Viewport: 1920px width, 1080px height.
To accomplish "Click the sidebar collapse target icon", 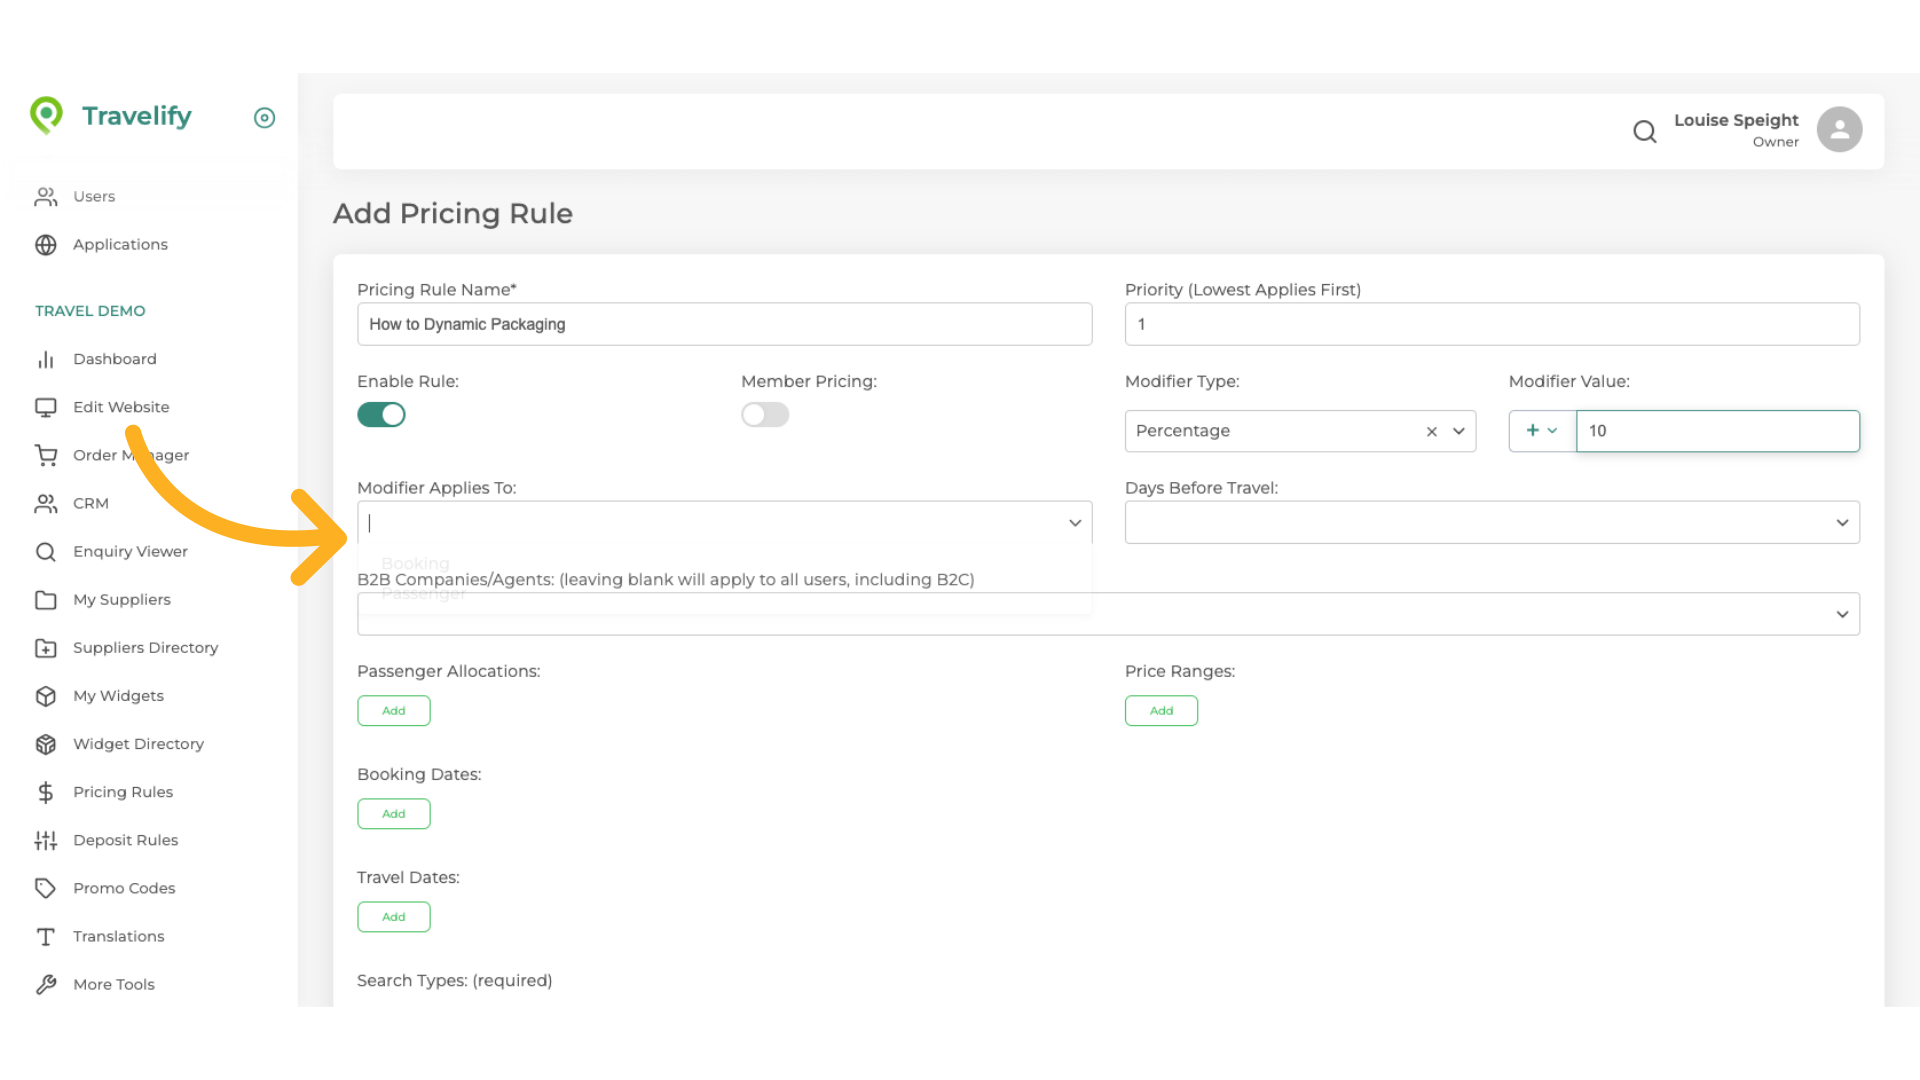I will click(264, 118).
